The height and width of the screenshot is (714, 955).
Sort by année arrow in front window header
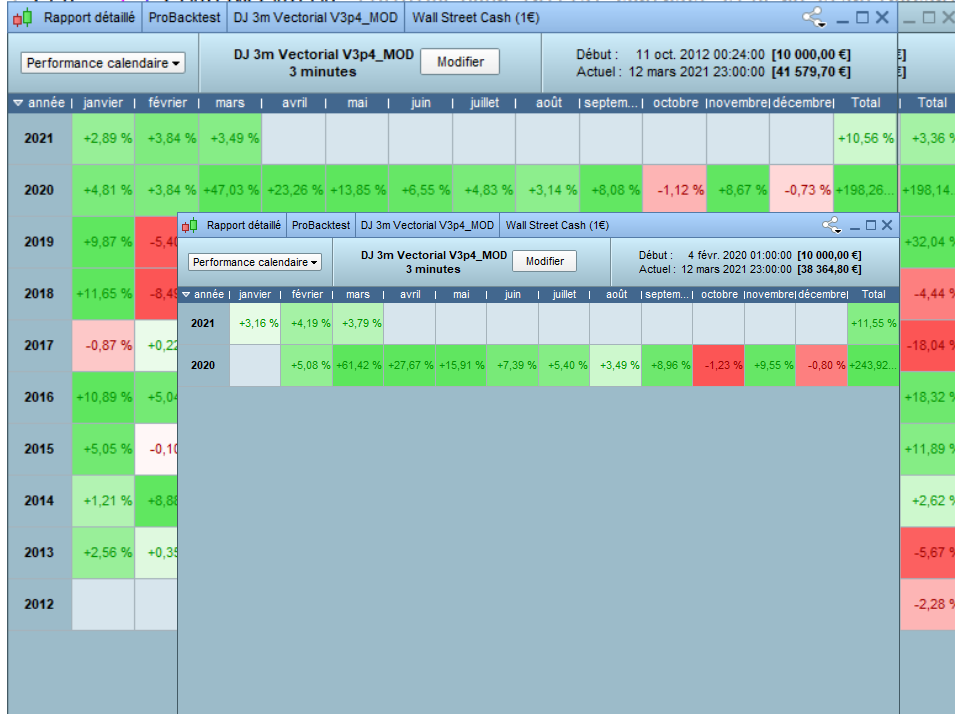tap(186, 295)
